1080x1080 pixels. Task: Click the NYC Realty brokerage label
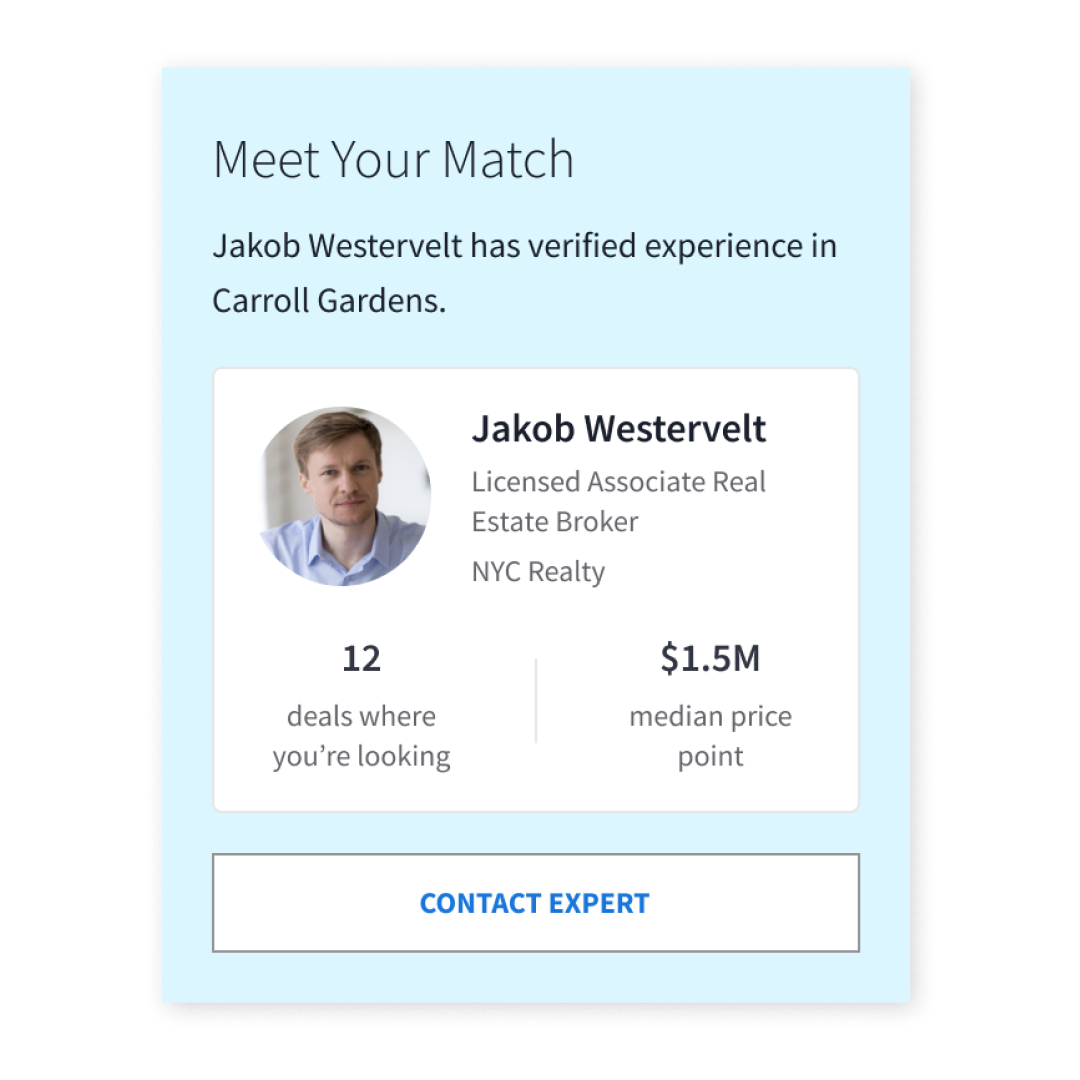(x=538, y=572)
